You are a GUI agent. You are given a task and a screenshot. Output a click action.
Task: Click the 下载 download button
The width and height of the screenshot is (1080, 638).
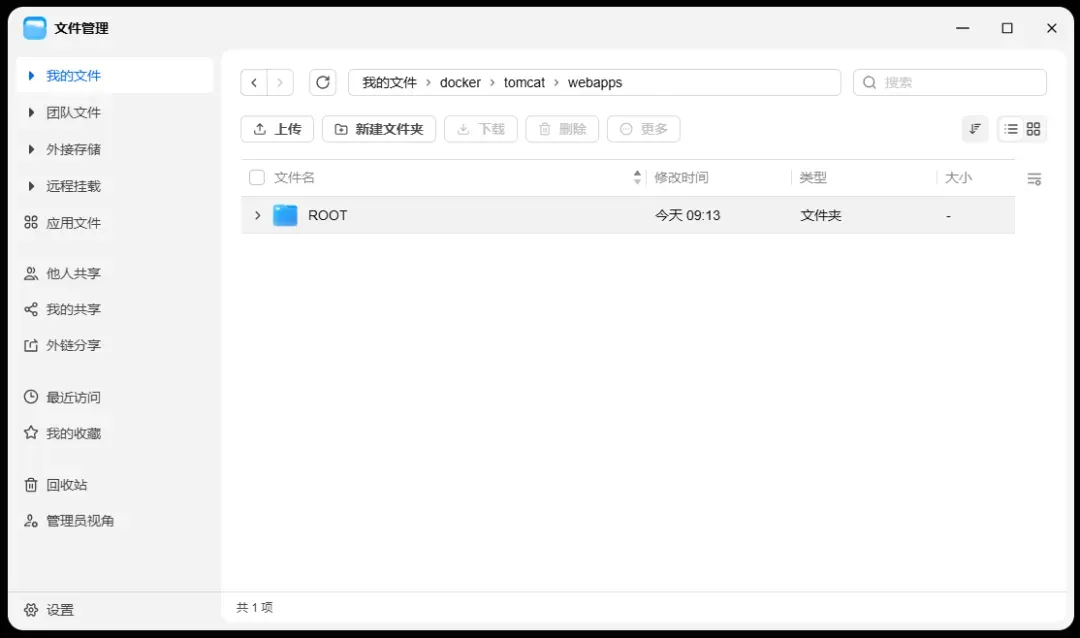(x=481, y=129)
